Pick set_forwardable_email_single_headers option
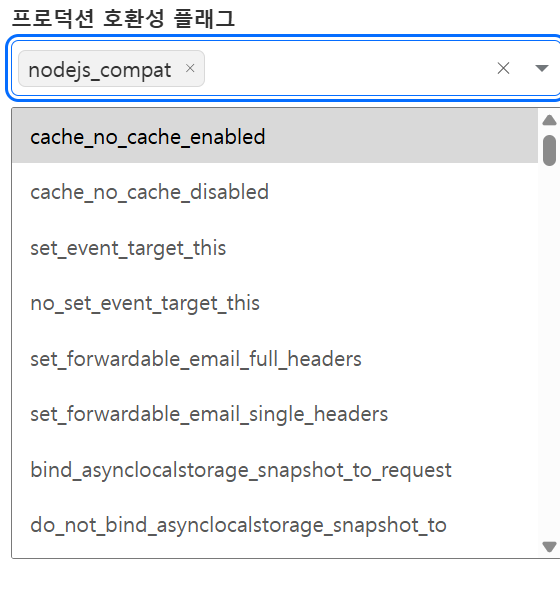This screenshot has height=593, width=560. pyautogui.click(x=275, y=414)
